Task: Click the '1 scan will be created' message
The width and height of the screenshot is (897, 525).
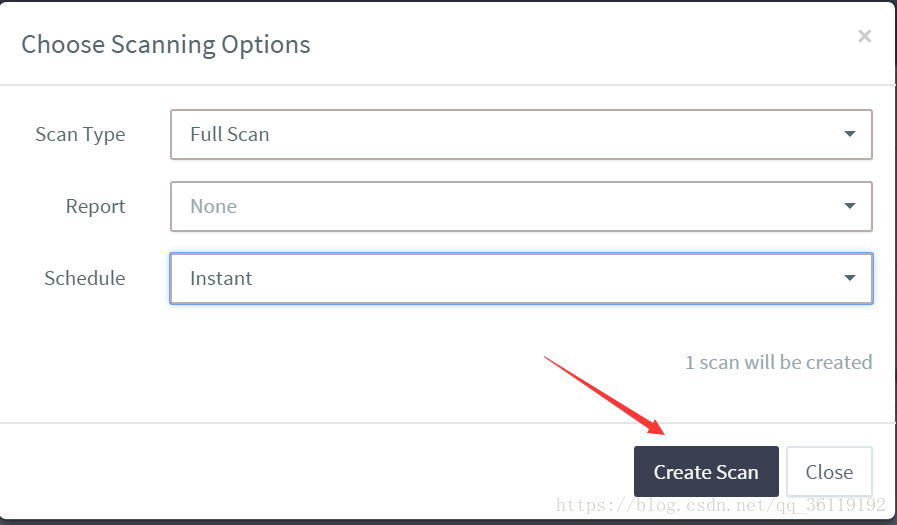Action: pos(779,362)
